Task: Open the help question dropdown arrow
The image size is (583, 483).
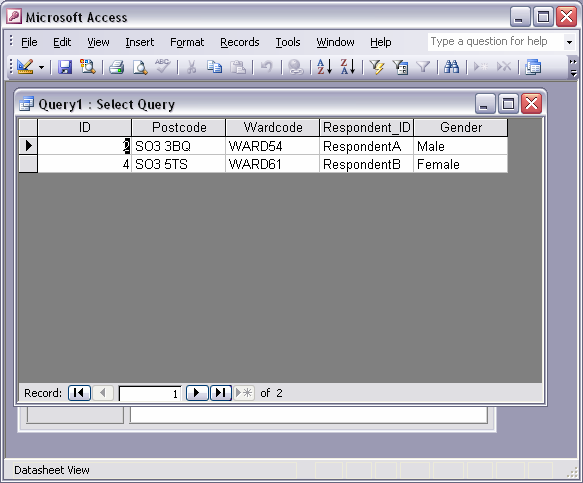Action: click(x=569, y=42)
